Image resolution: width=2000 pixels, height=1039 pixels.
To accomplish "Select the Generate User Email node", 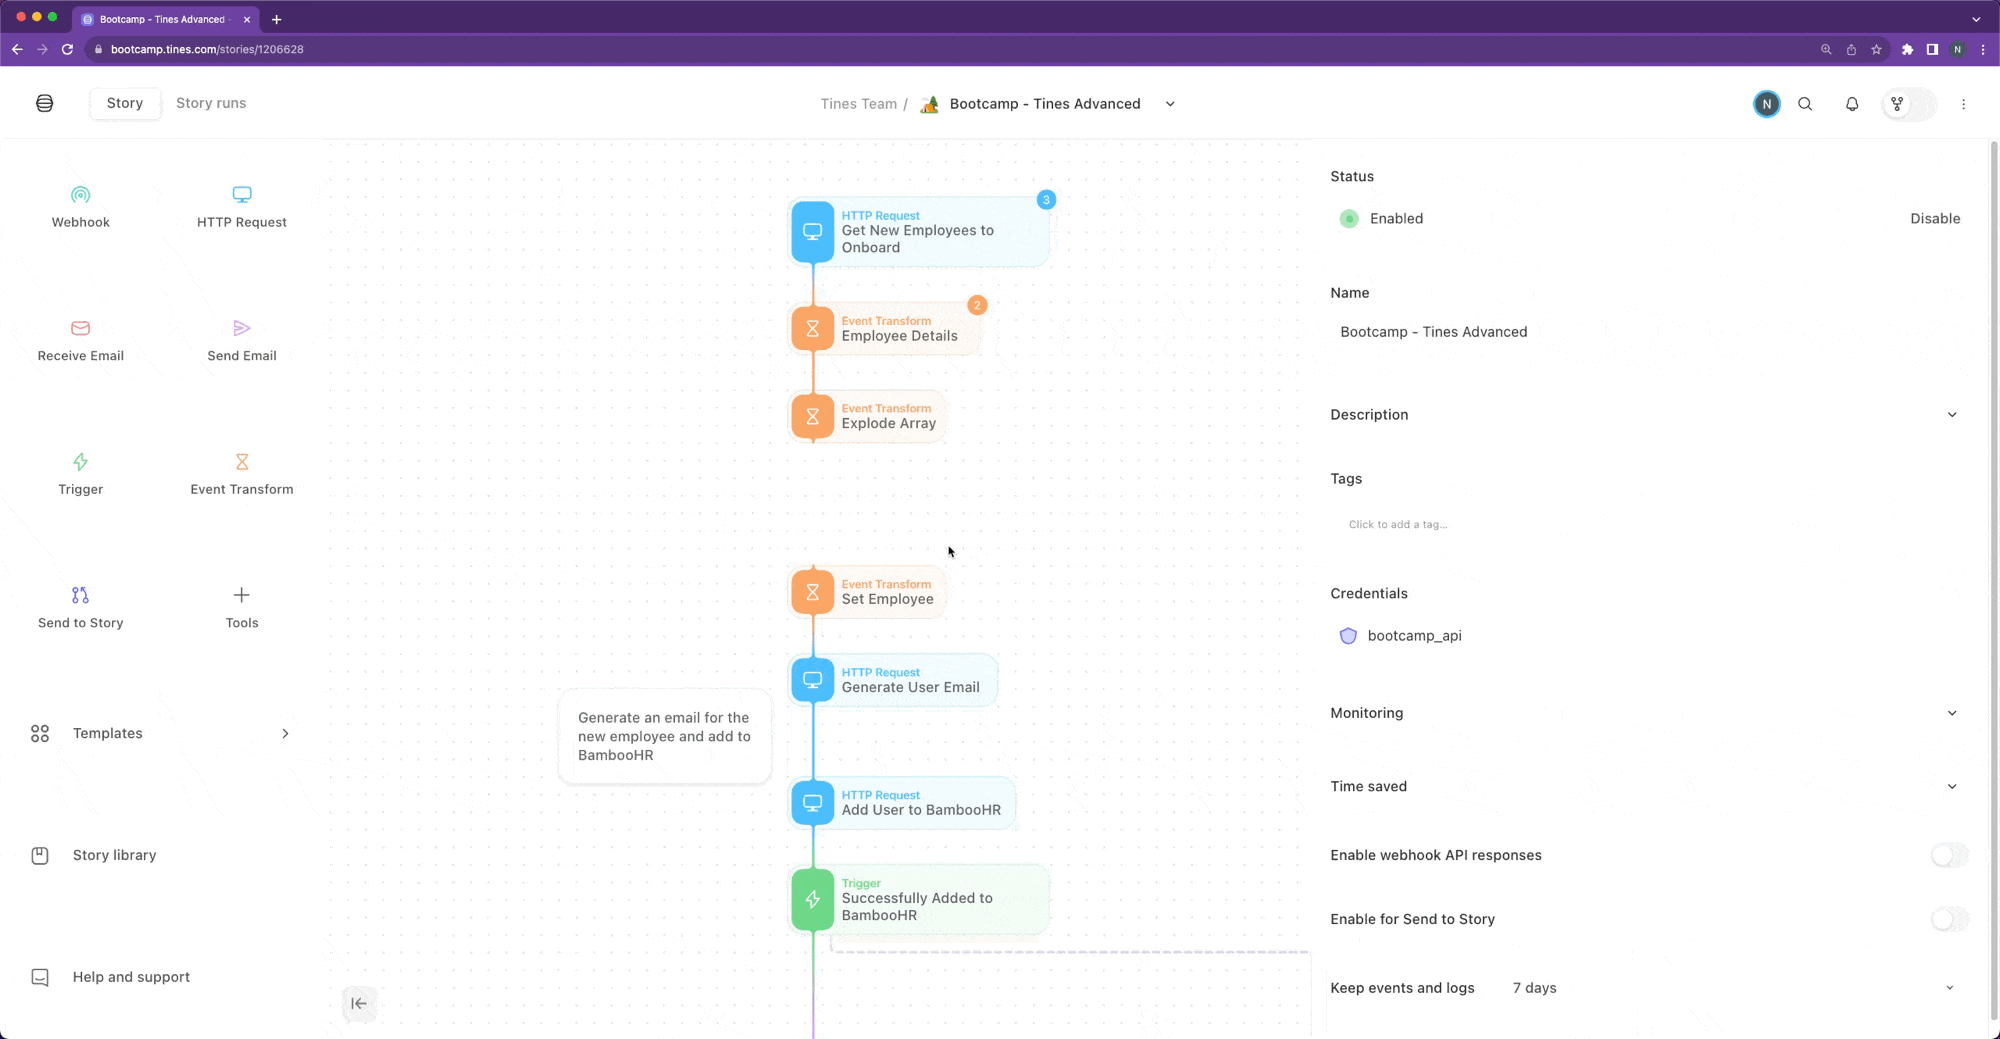I will [893, 680].
